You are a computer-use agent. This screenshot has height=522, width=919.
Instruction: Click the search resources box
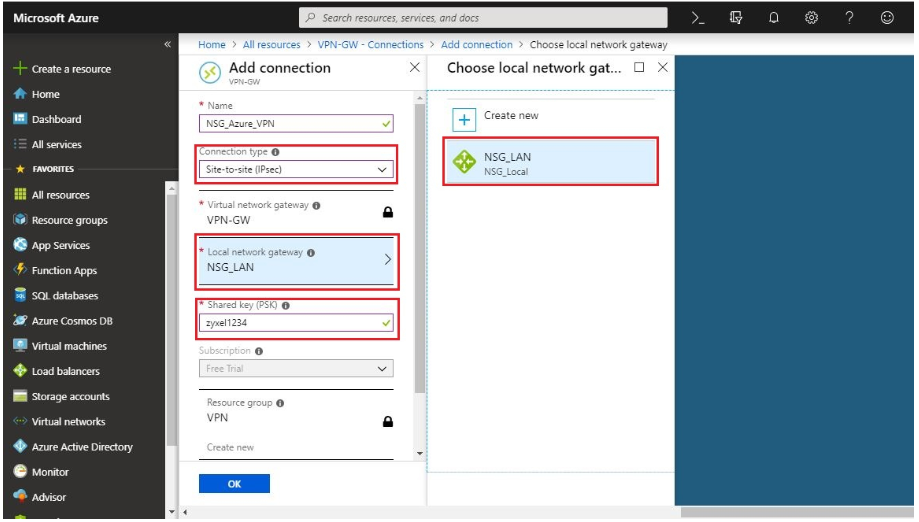click(484, 18)
